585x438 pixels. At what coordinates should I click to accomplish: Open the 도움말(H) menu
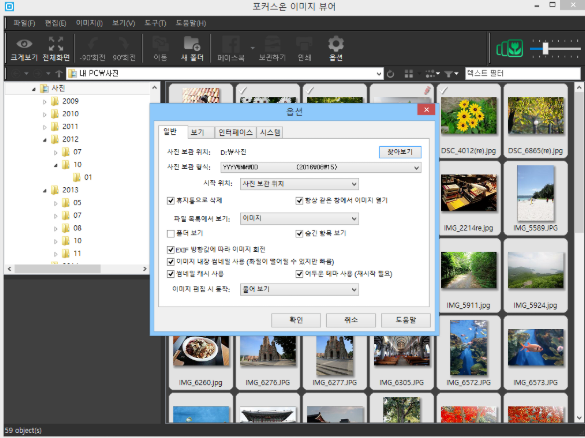coord(191,23)
